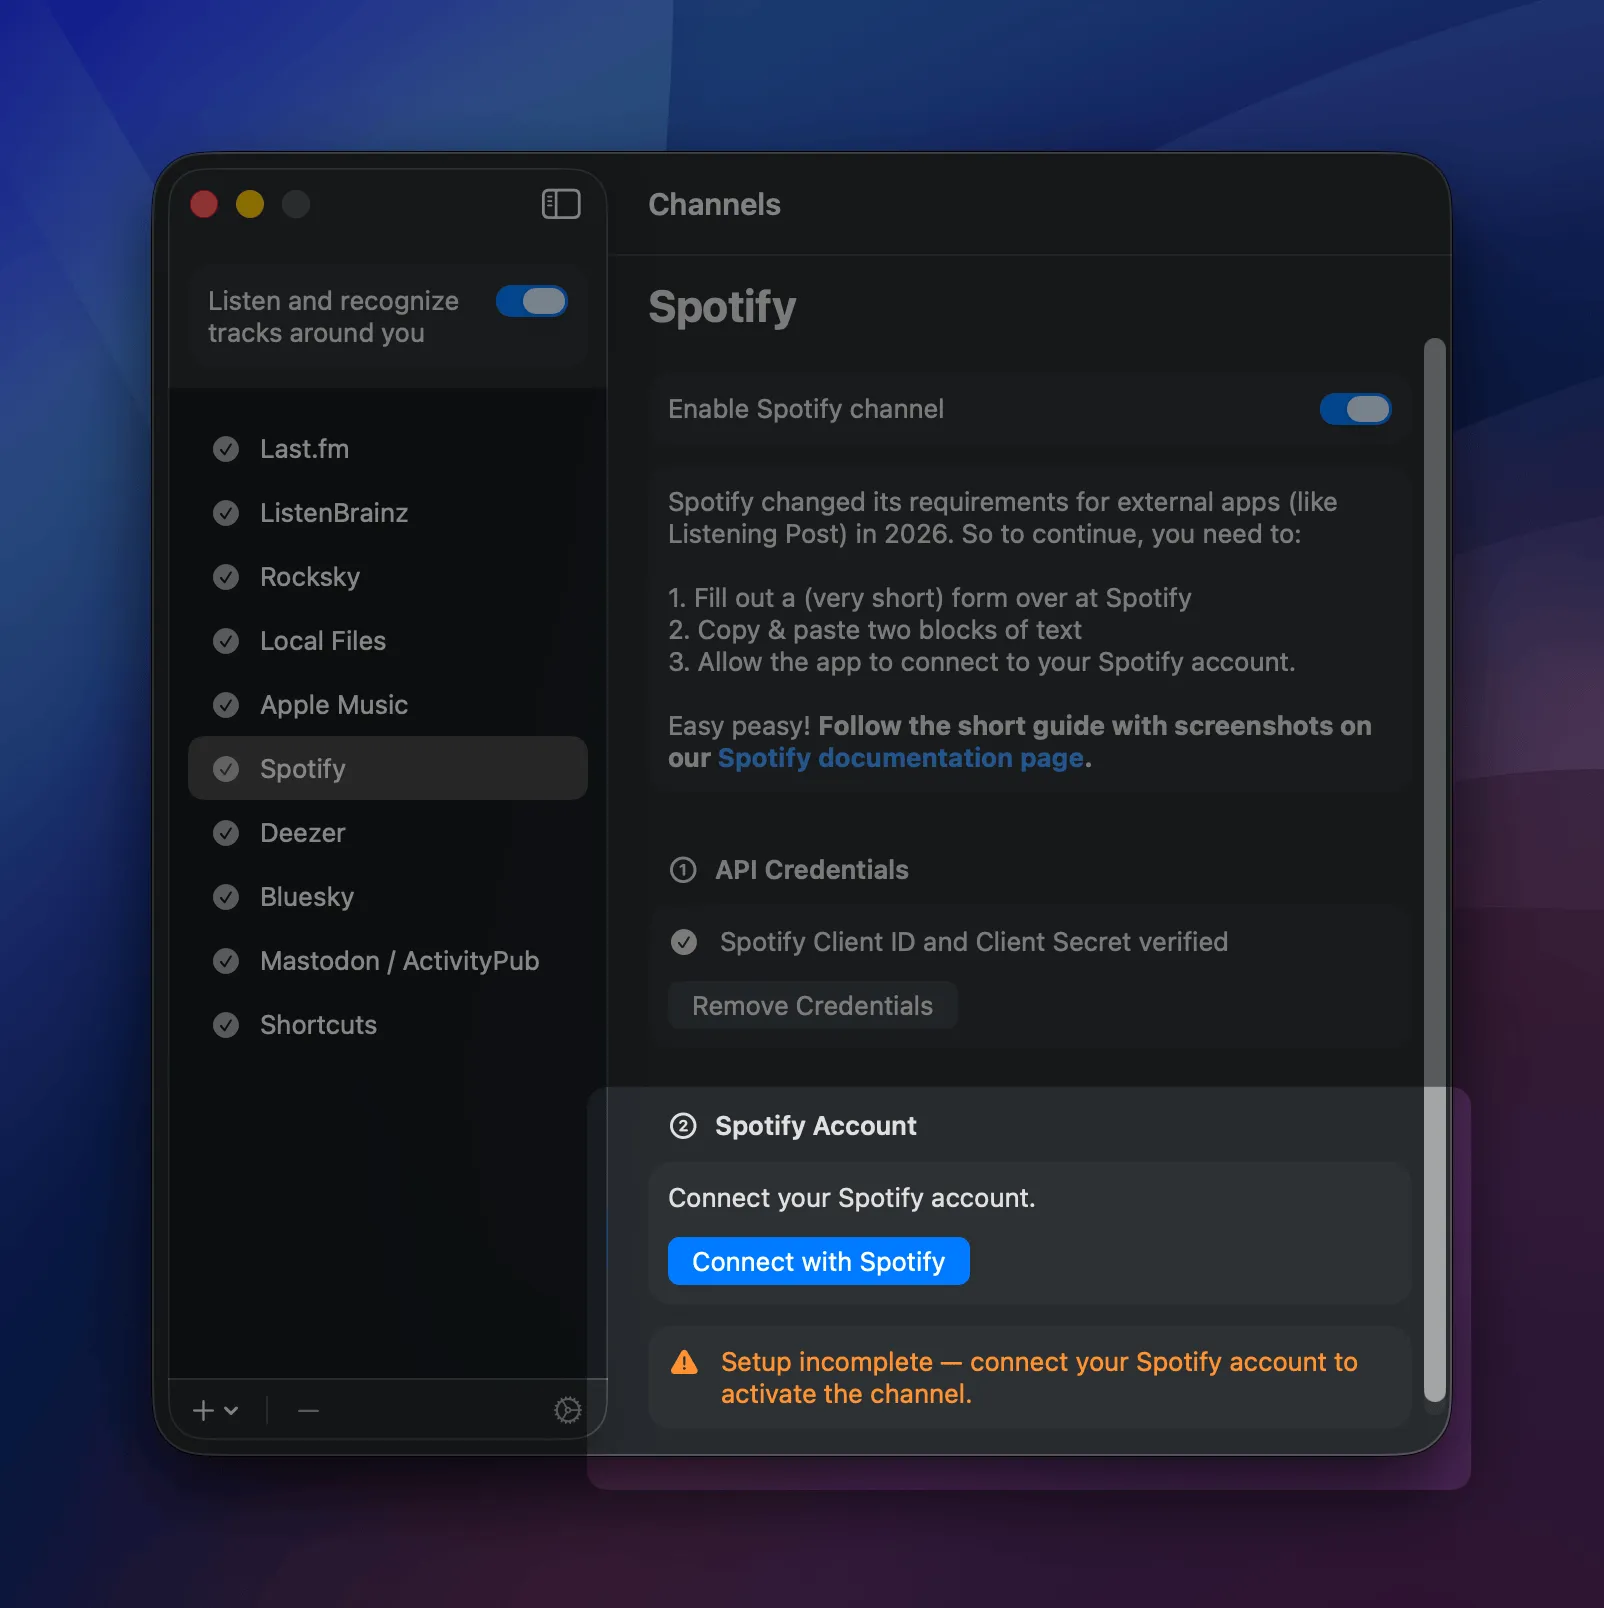Toggle the sidebar visibility icon
The width and height of the screenshot is (1604, 1608).
[x=561, y=204]
